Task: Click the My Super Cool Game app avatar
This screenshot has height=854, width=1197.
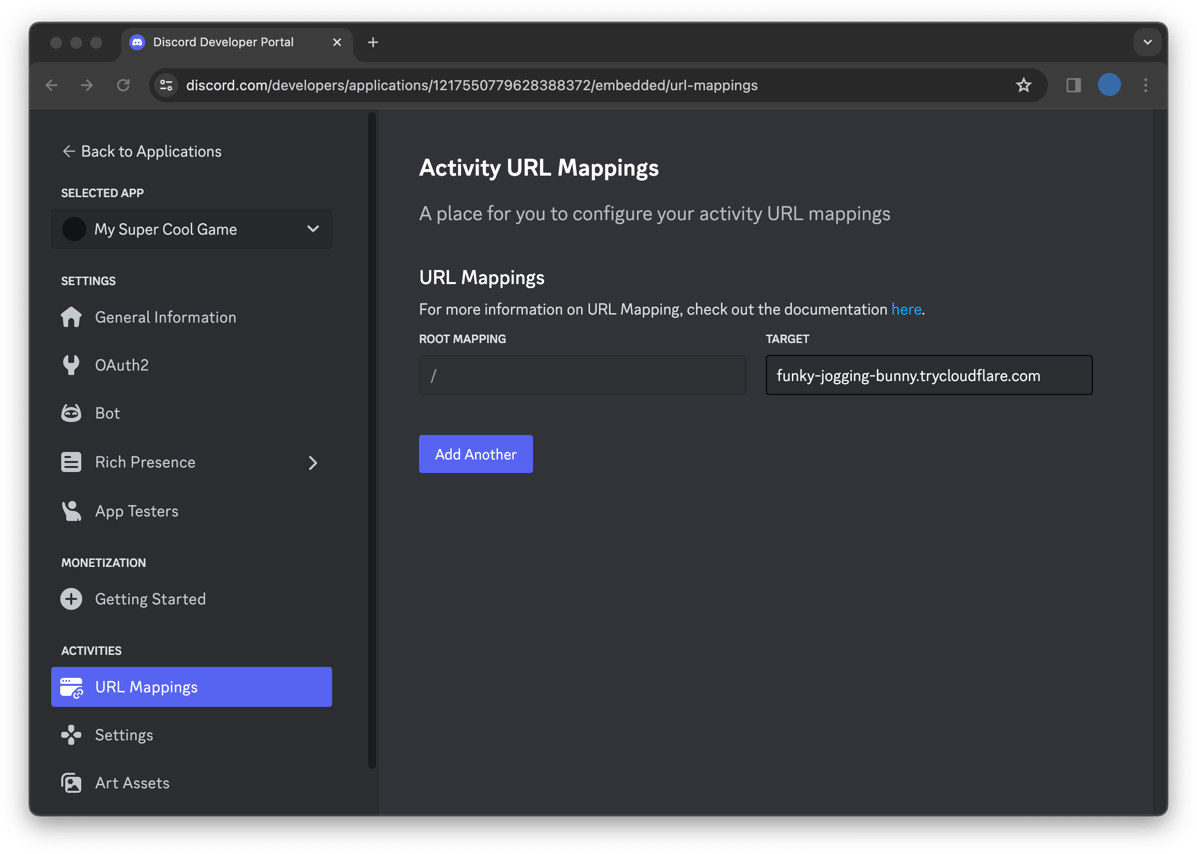Action: tap(74, 229)
